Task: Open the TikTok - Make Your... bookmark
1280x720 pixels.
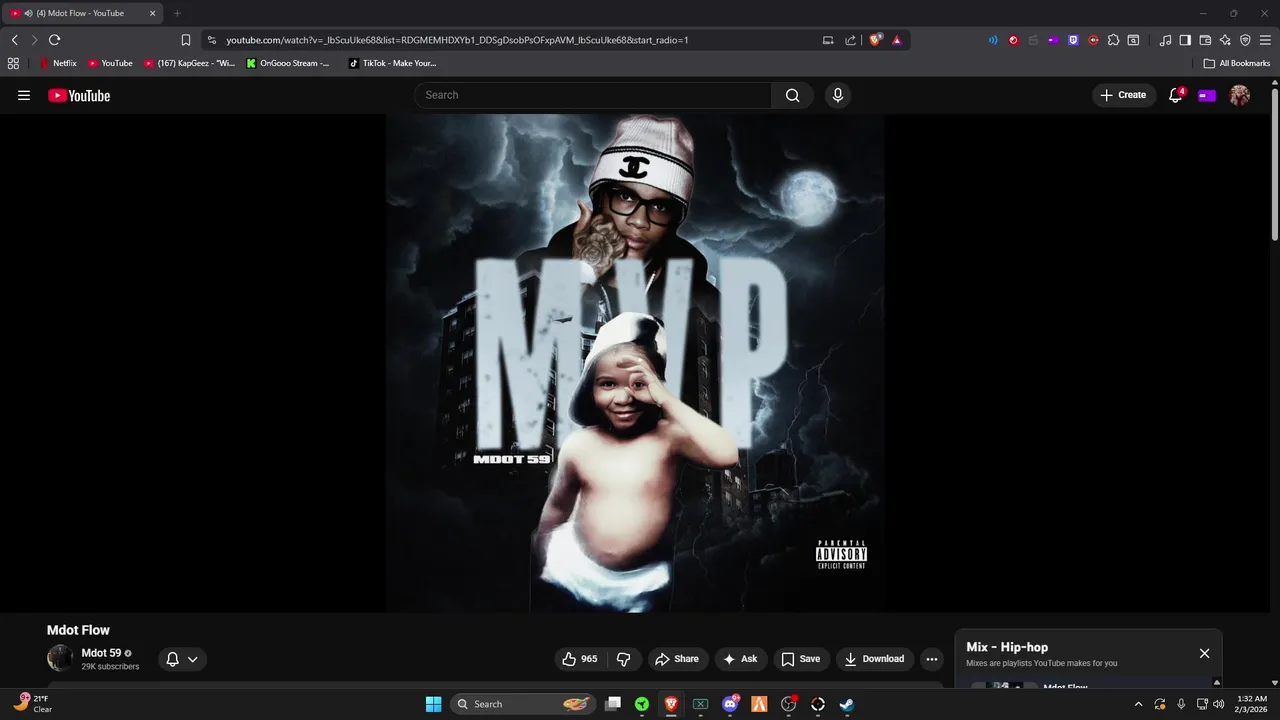Action: click(393, 63)
